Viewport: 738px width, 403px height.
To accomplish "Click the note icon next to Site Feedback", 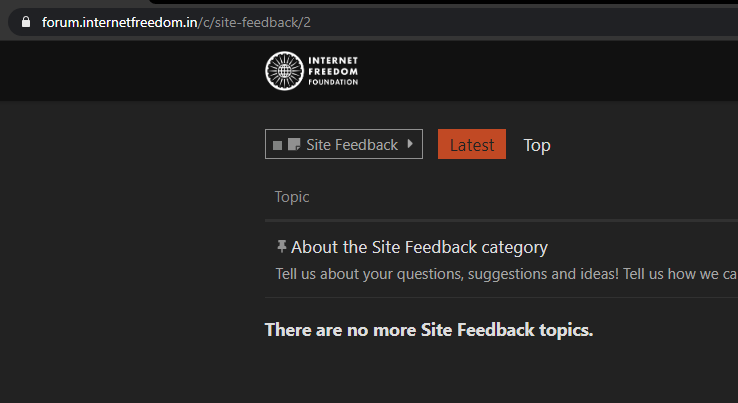I will (293, 145).
